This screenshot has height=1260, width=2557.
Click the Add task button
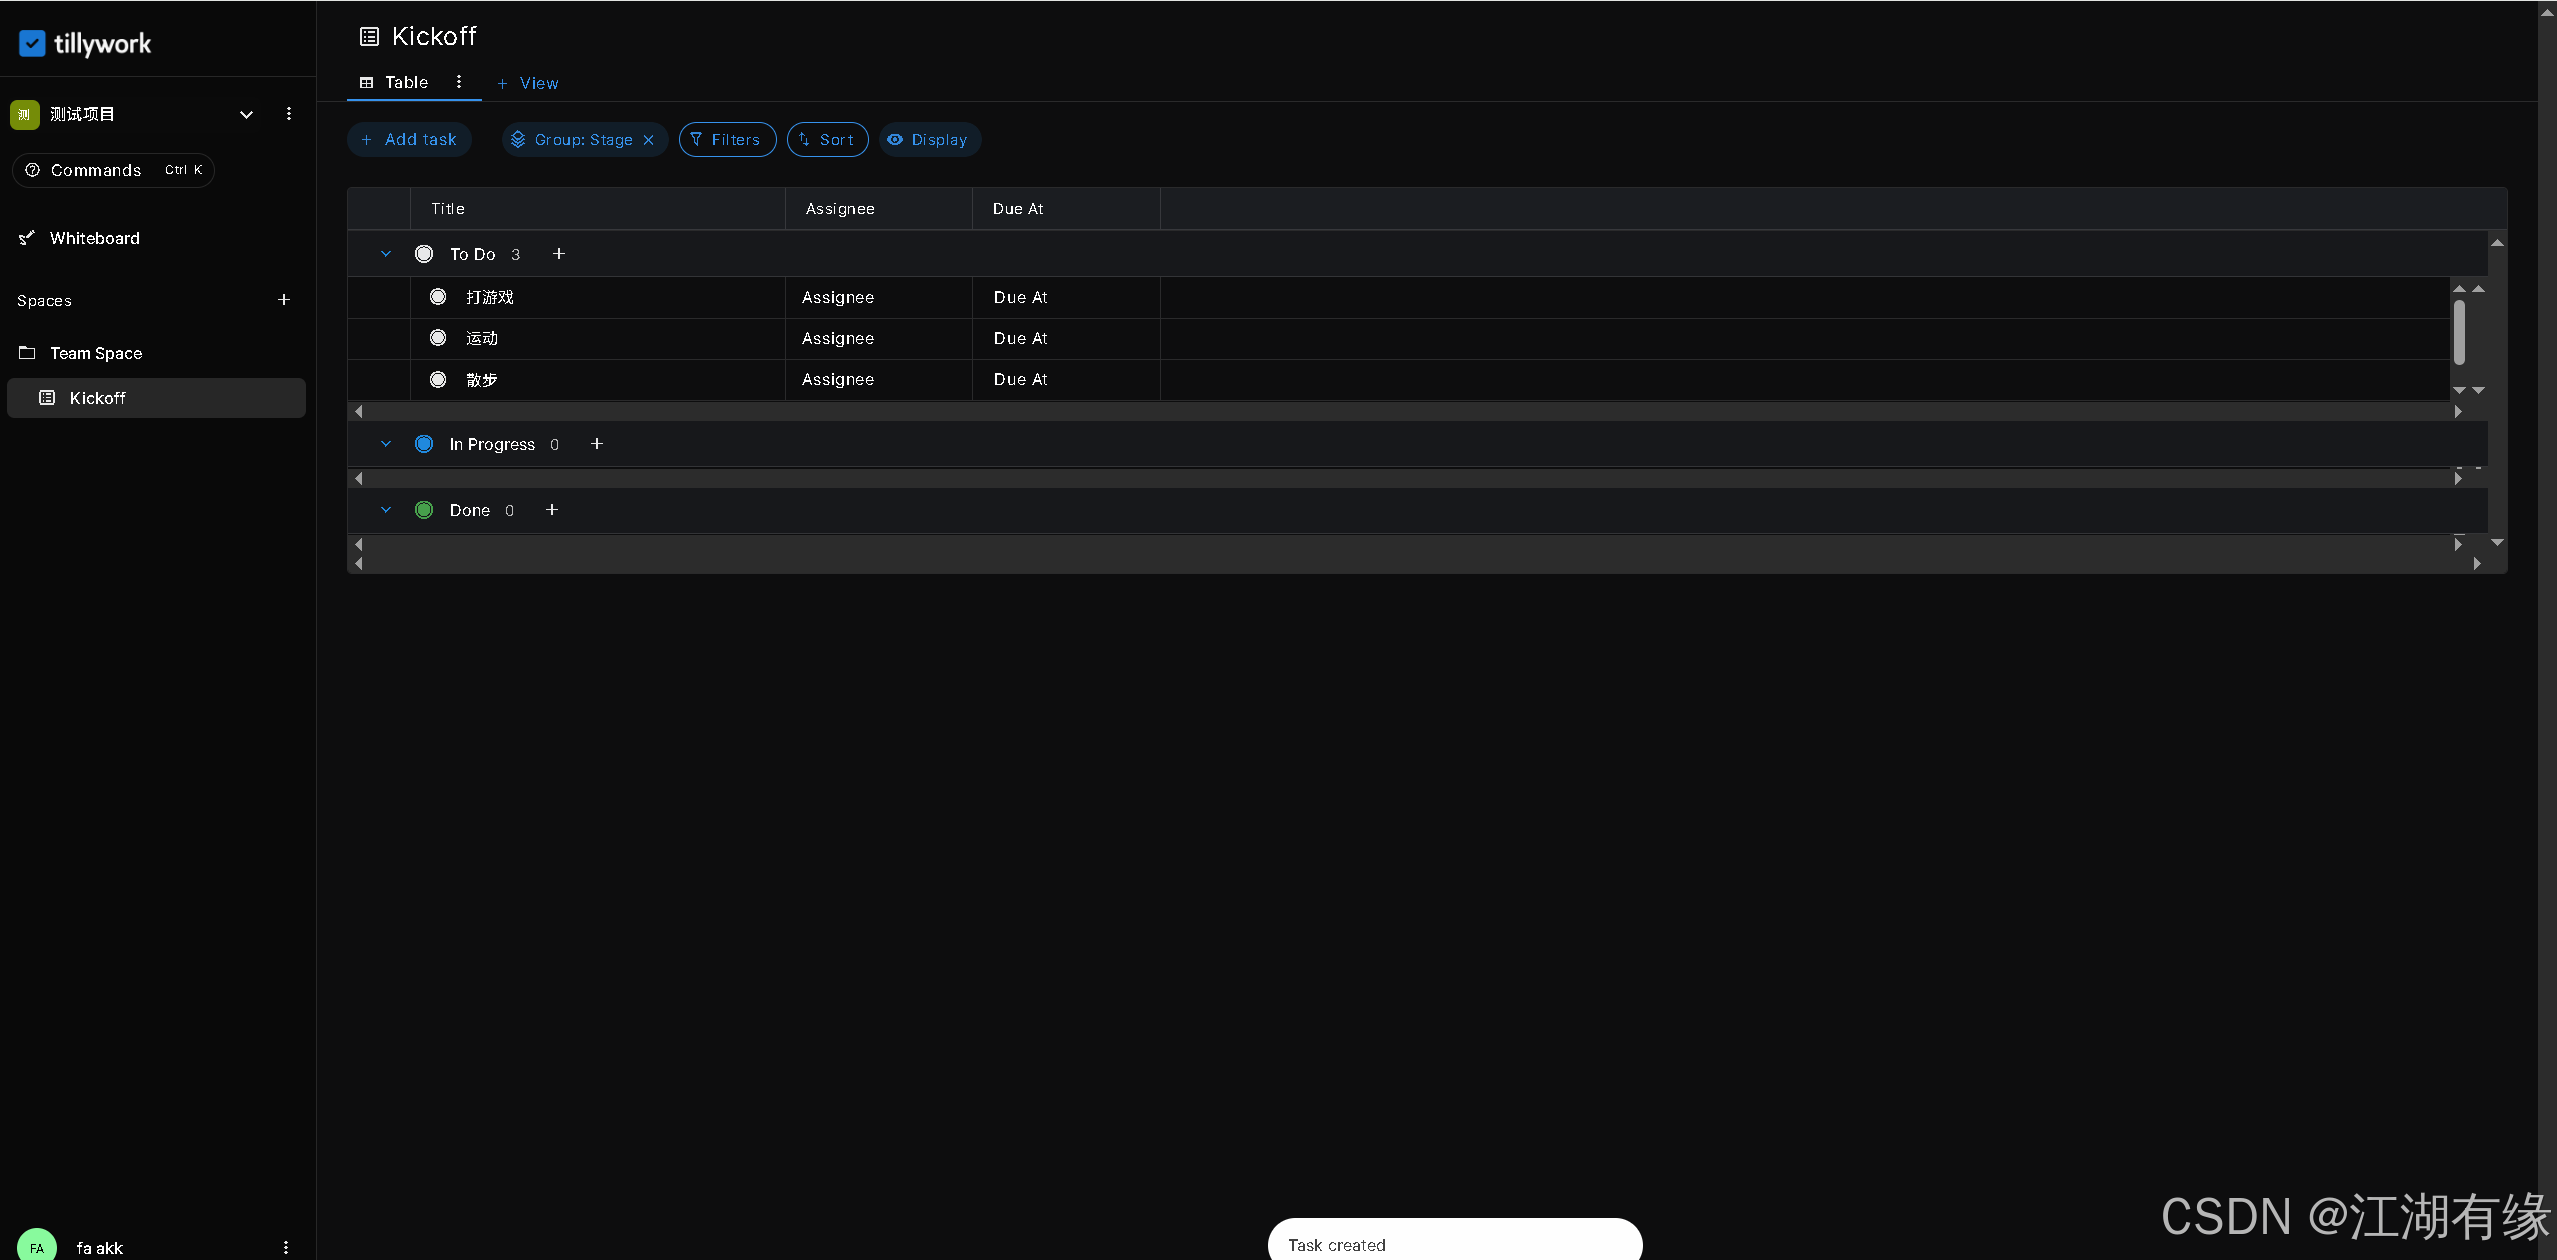tap(409, 140)
